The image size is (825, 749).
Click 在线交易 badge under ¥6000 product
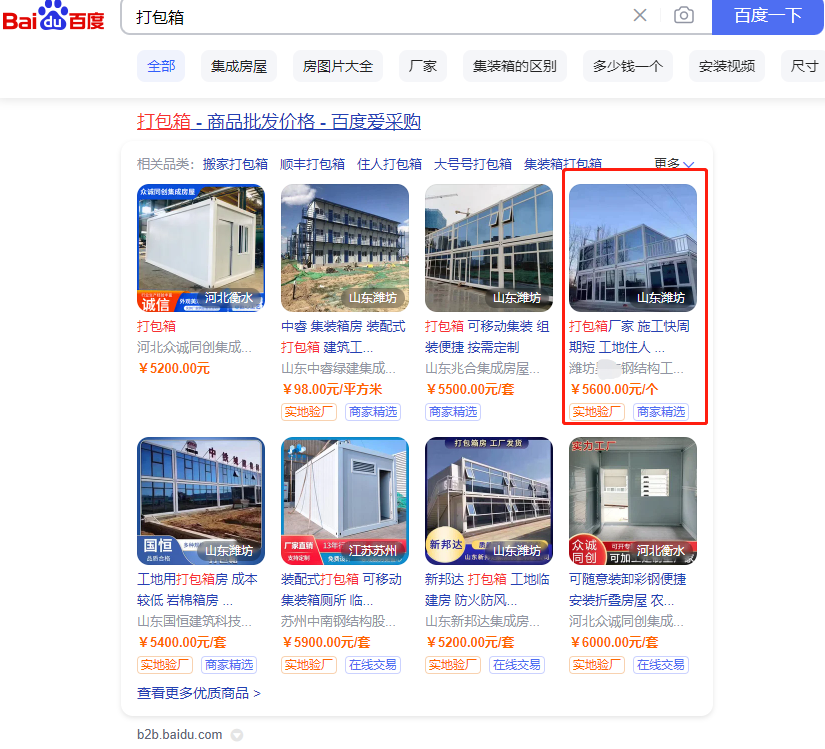coord(661,665)
